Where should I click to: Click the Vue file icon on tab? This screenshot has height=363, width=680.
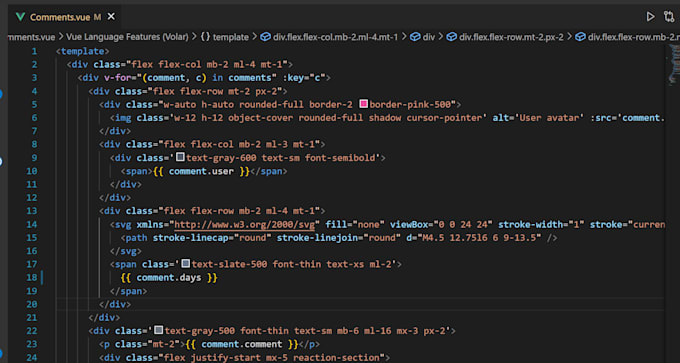20,17
